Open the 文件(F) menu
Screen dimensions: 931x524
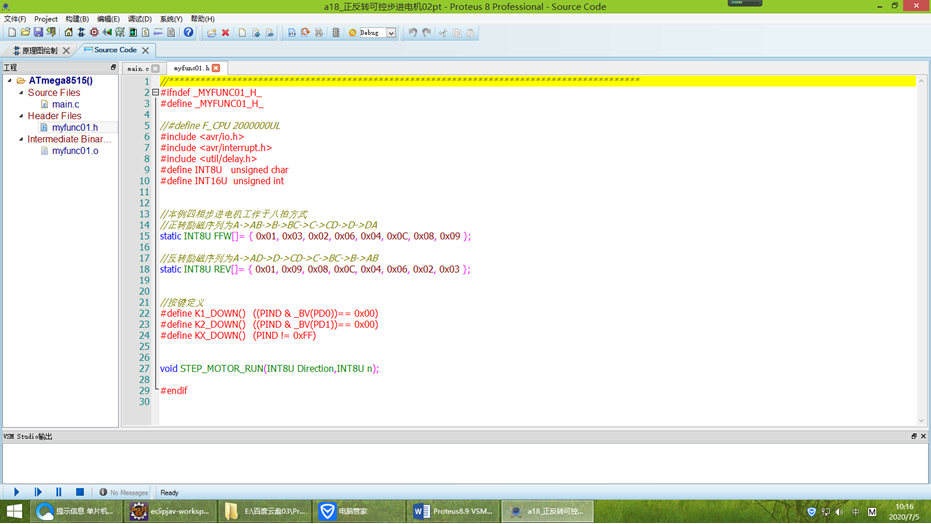coord(15,19)
